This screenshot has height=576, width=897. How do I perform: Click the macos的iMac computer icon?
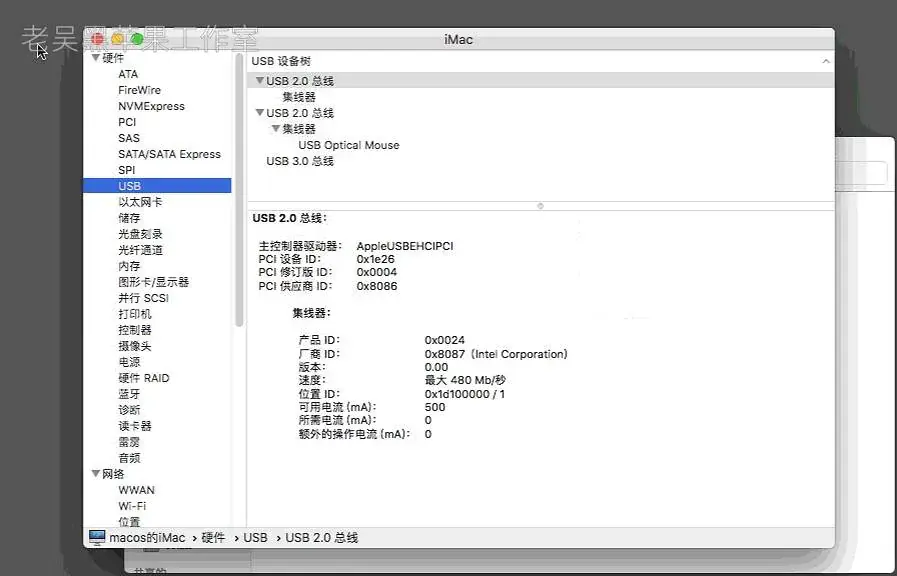click(x=97, y=538)
